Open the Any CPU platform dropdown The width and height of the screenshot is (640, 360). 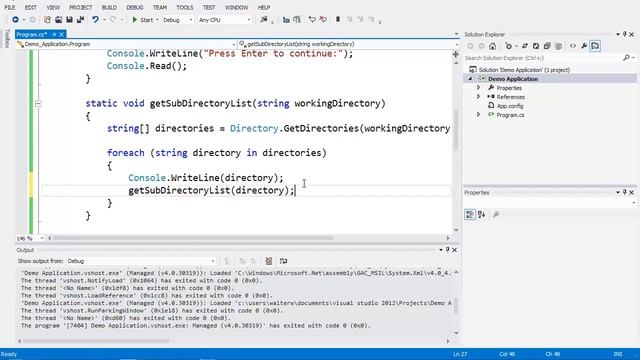pyautogui.click(x=224, y=20)
